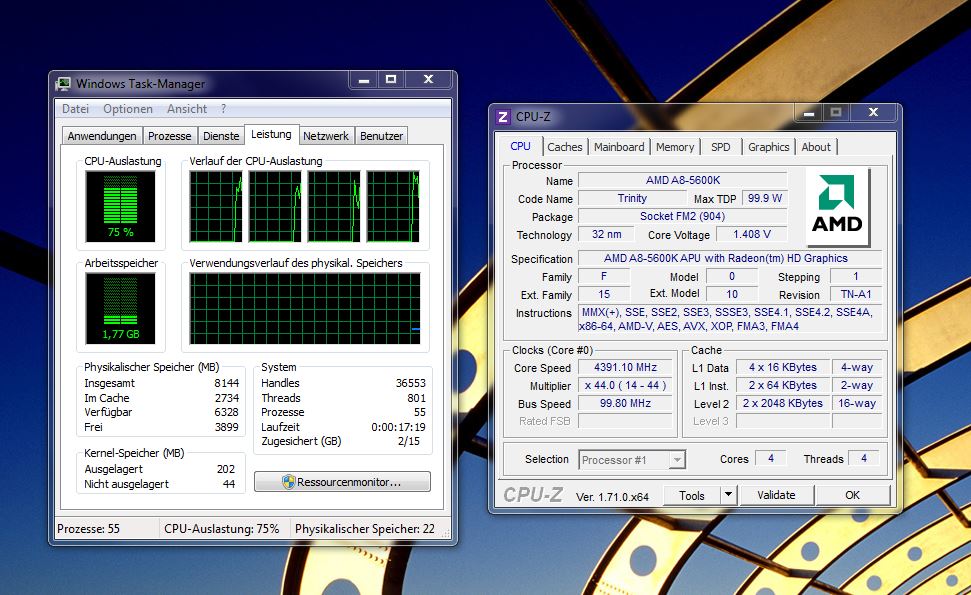971x595 pixels.
Task: Click the Task-Manager title bar icon
Action: point(63,84)
